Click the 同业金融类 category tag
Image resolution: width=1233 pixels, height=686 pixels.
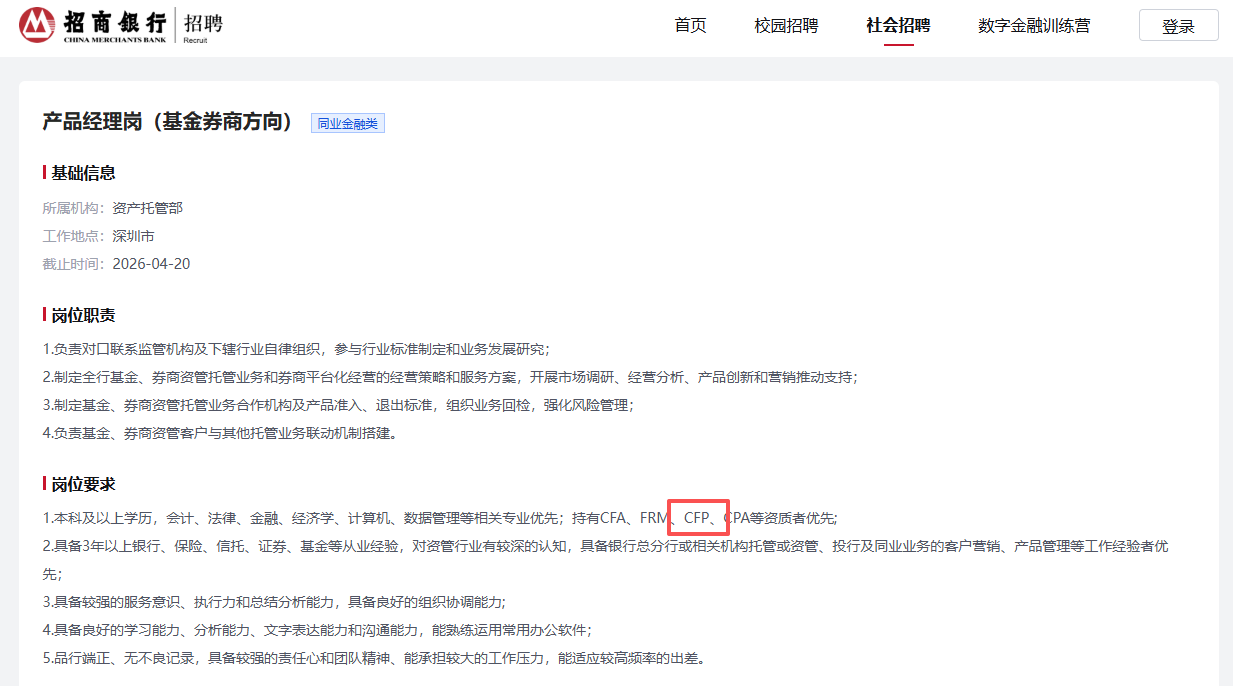point(347,123)
